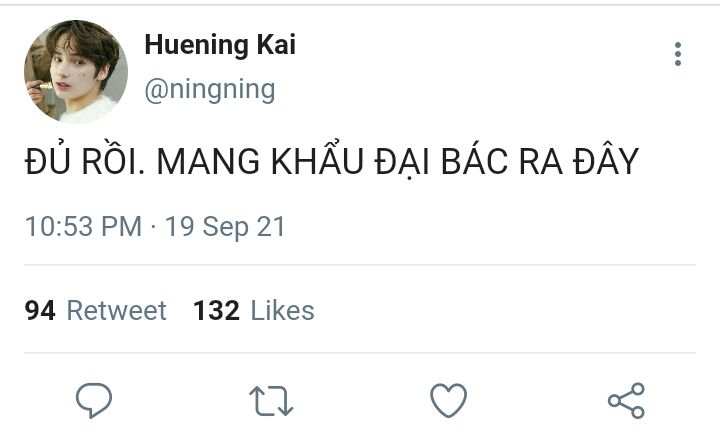Open the @ningning handle link
The height and width of the screenshot is (444, 720).
click(x=210, y=90)
